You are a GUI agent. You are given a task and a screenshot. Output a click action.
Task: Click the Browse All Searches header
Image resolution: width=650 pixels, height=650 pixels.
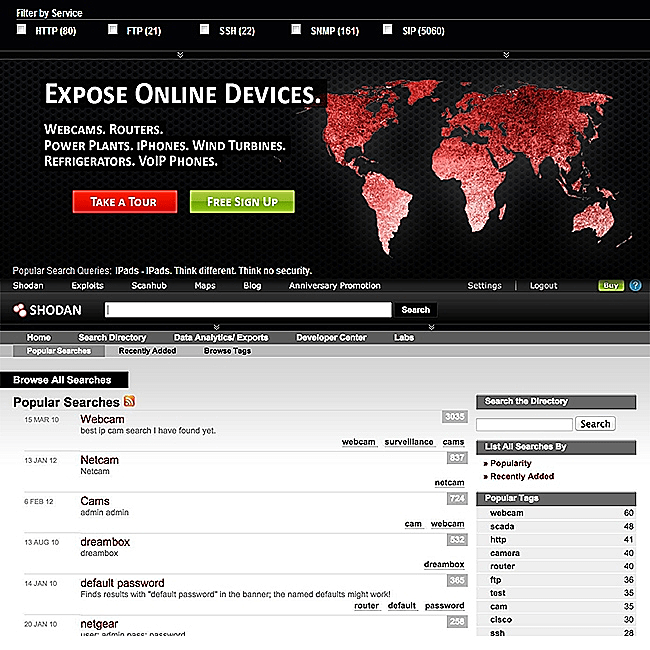click(64, 380)
